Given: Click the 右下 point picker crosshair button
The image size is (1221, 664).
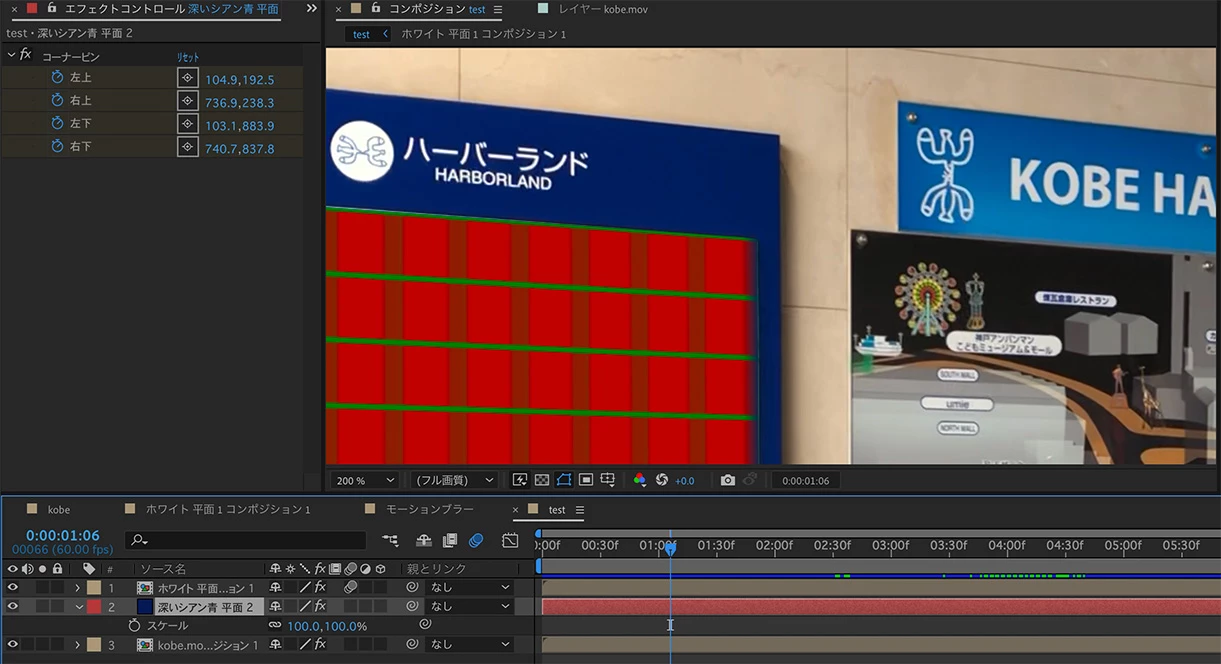Looking at the screenshot, I should pos(187,146).
